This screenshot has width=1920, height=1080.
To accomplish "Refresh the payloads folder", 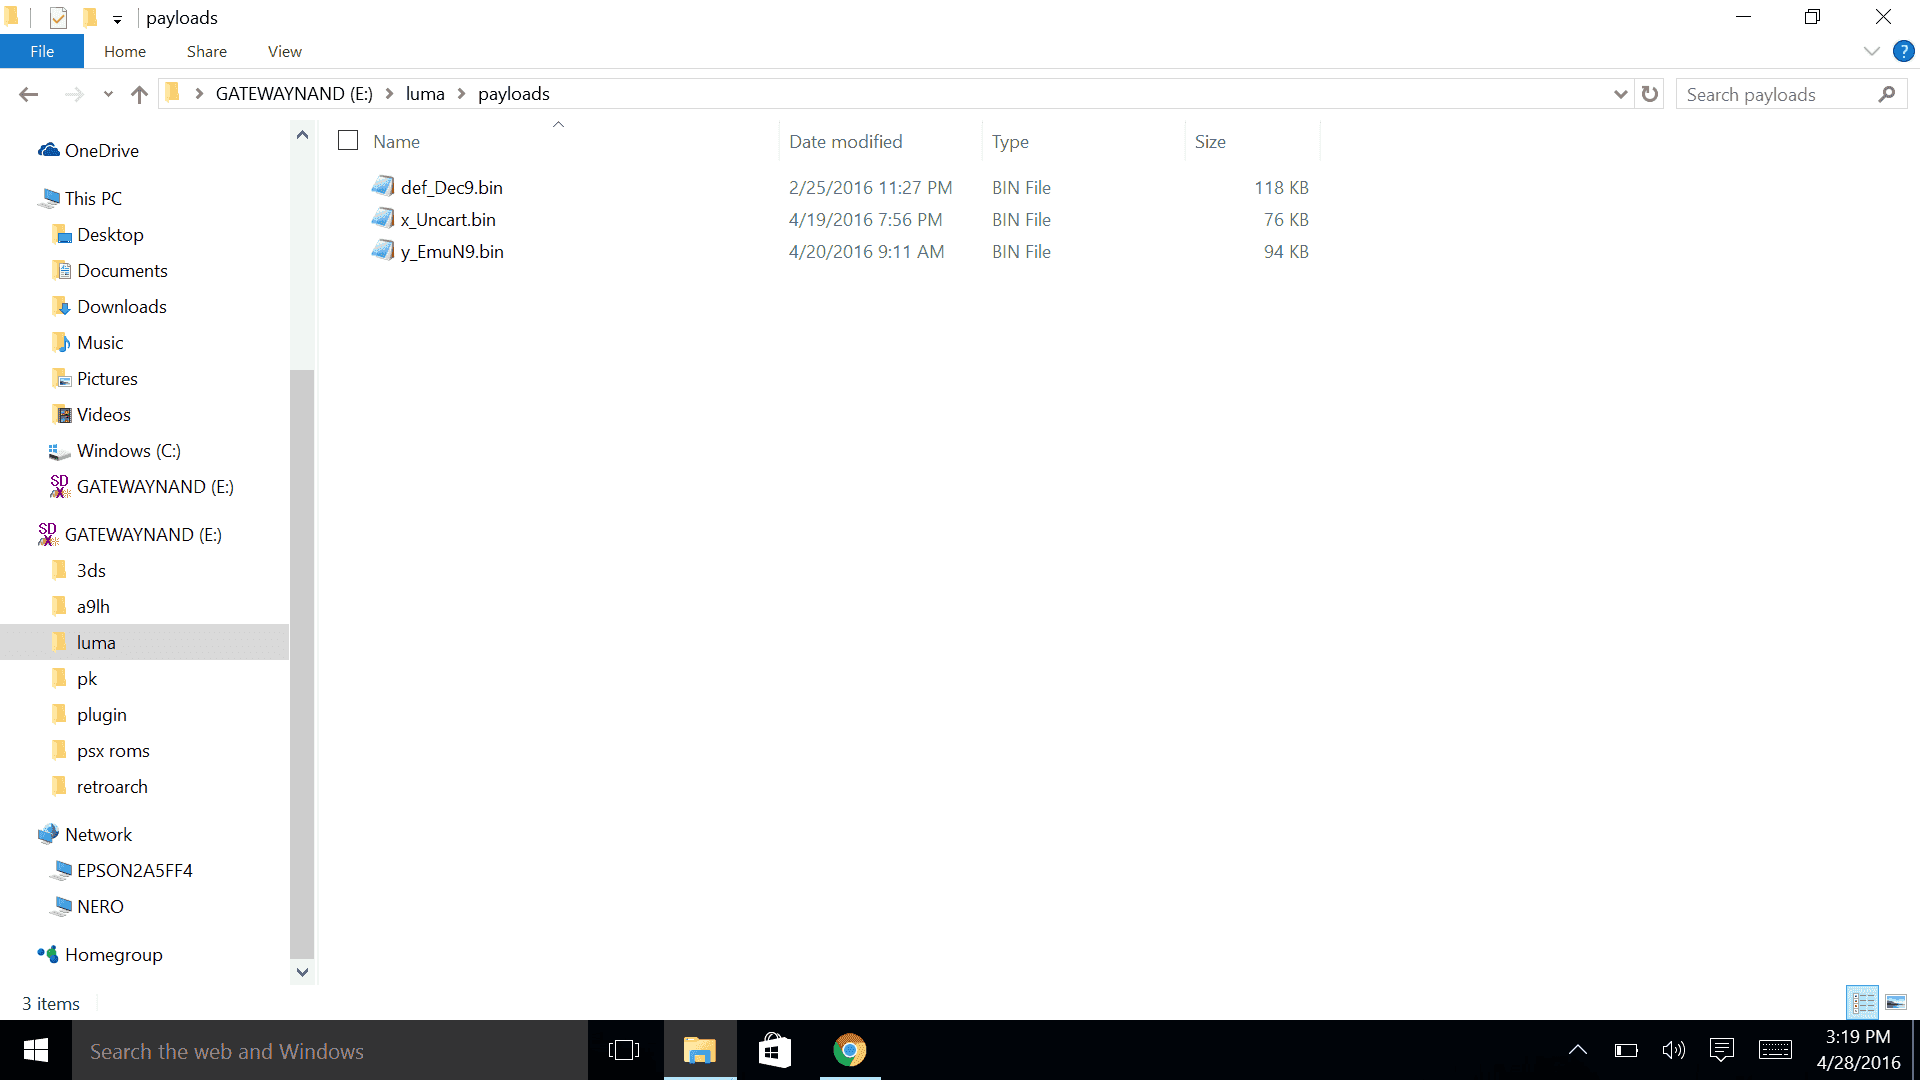I will (x=1650, y=94).
